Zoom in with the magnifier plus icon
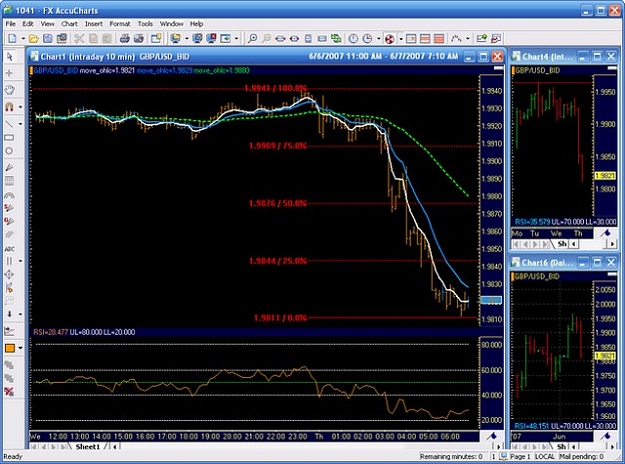 click(252, 39)
